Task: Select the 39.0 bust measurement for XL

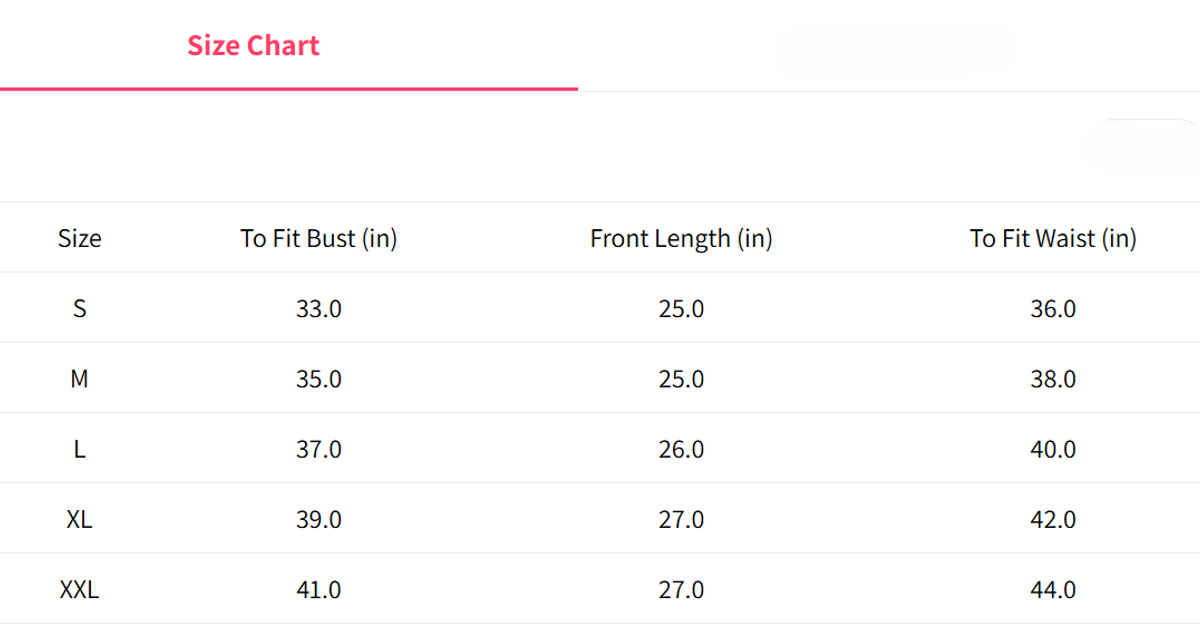Action: click(318, 520)
